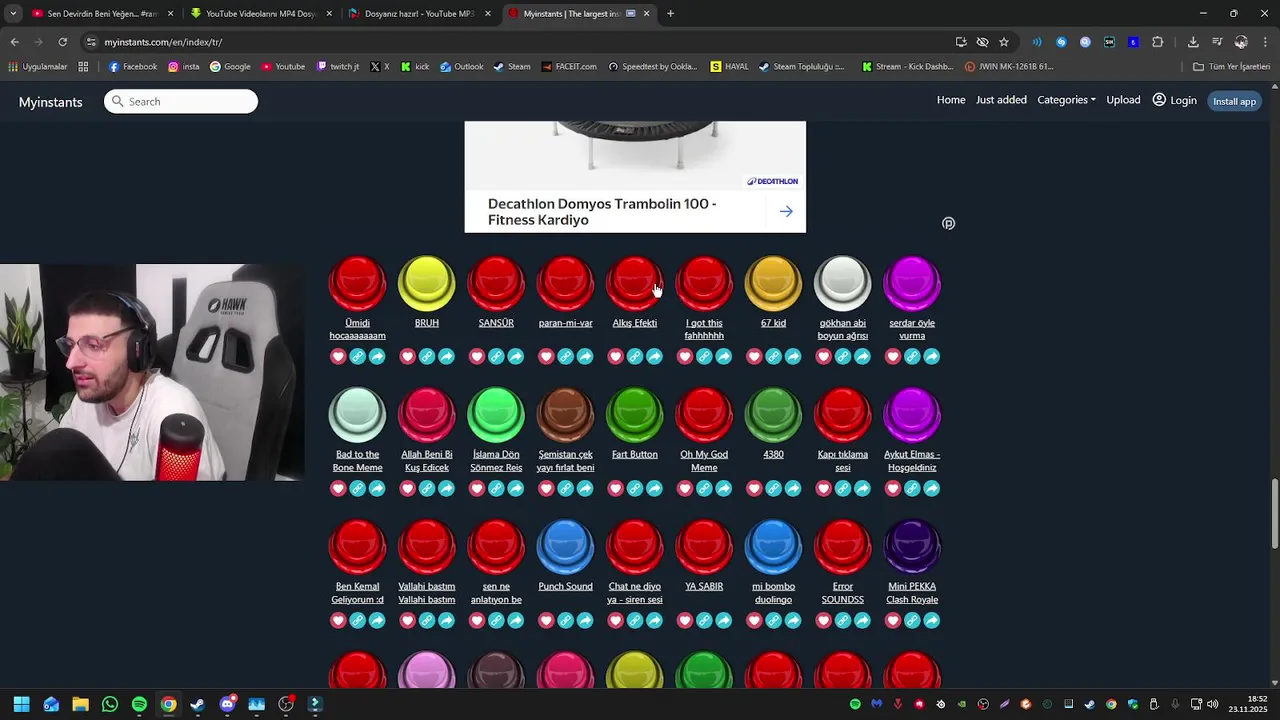Share icon under SANSÜR sound
Screen dimensions: 1280x720
point(516,356)
